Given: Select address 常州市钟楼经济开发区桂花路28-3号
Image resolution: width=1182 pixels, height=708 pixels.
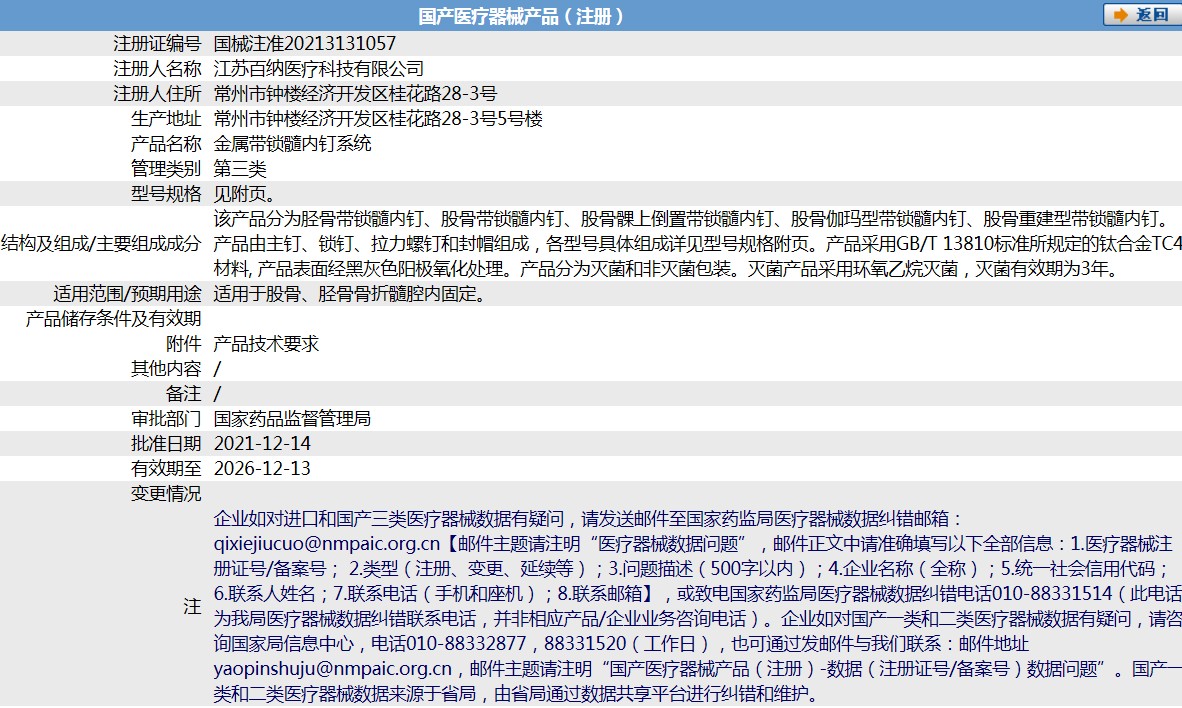Looking at the screenshot, I should click(355, 93).
